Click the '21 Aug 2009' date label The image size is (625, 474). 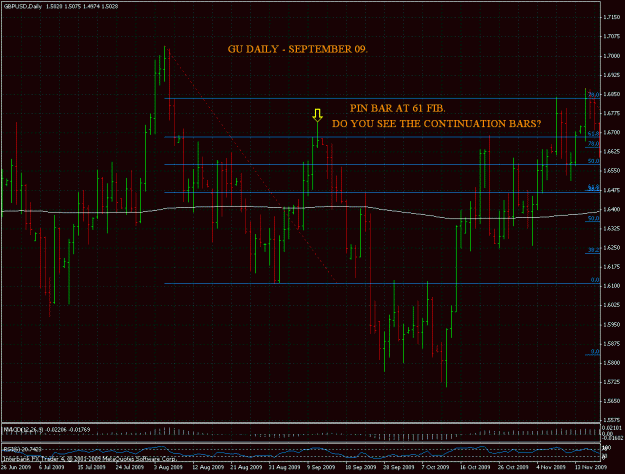click(247, 467)
